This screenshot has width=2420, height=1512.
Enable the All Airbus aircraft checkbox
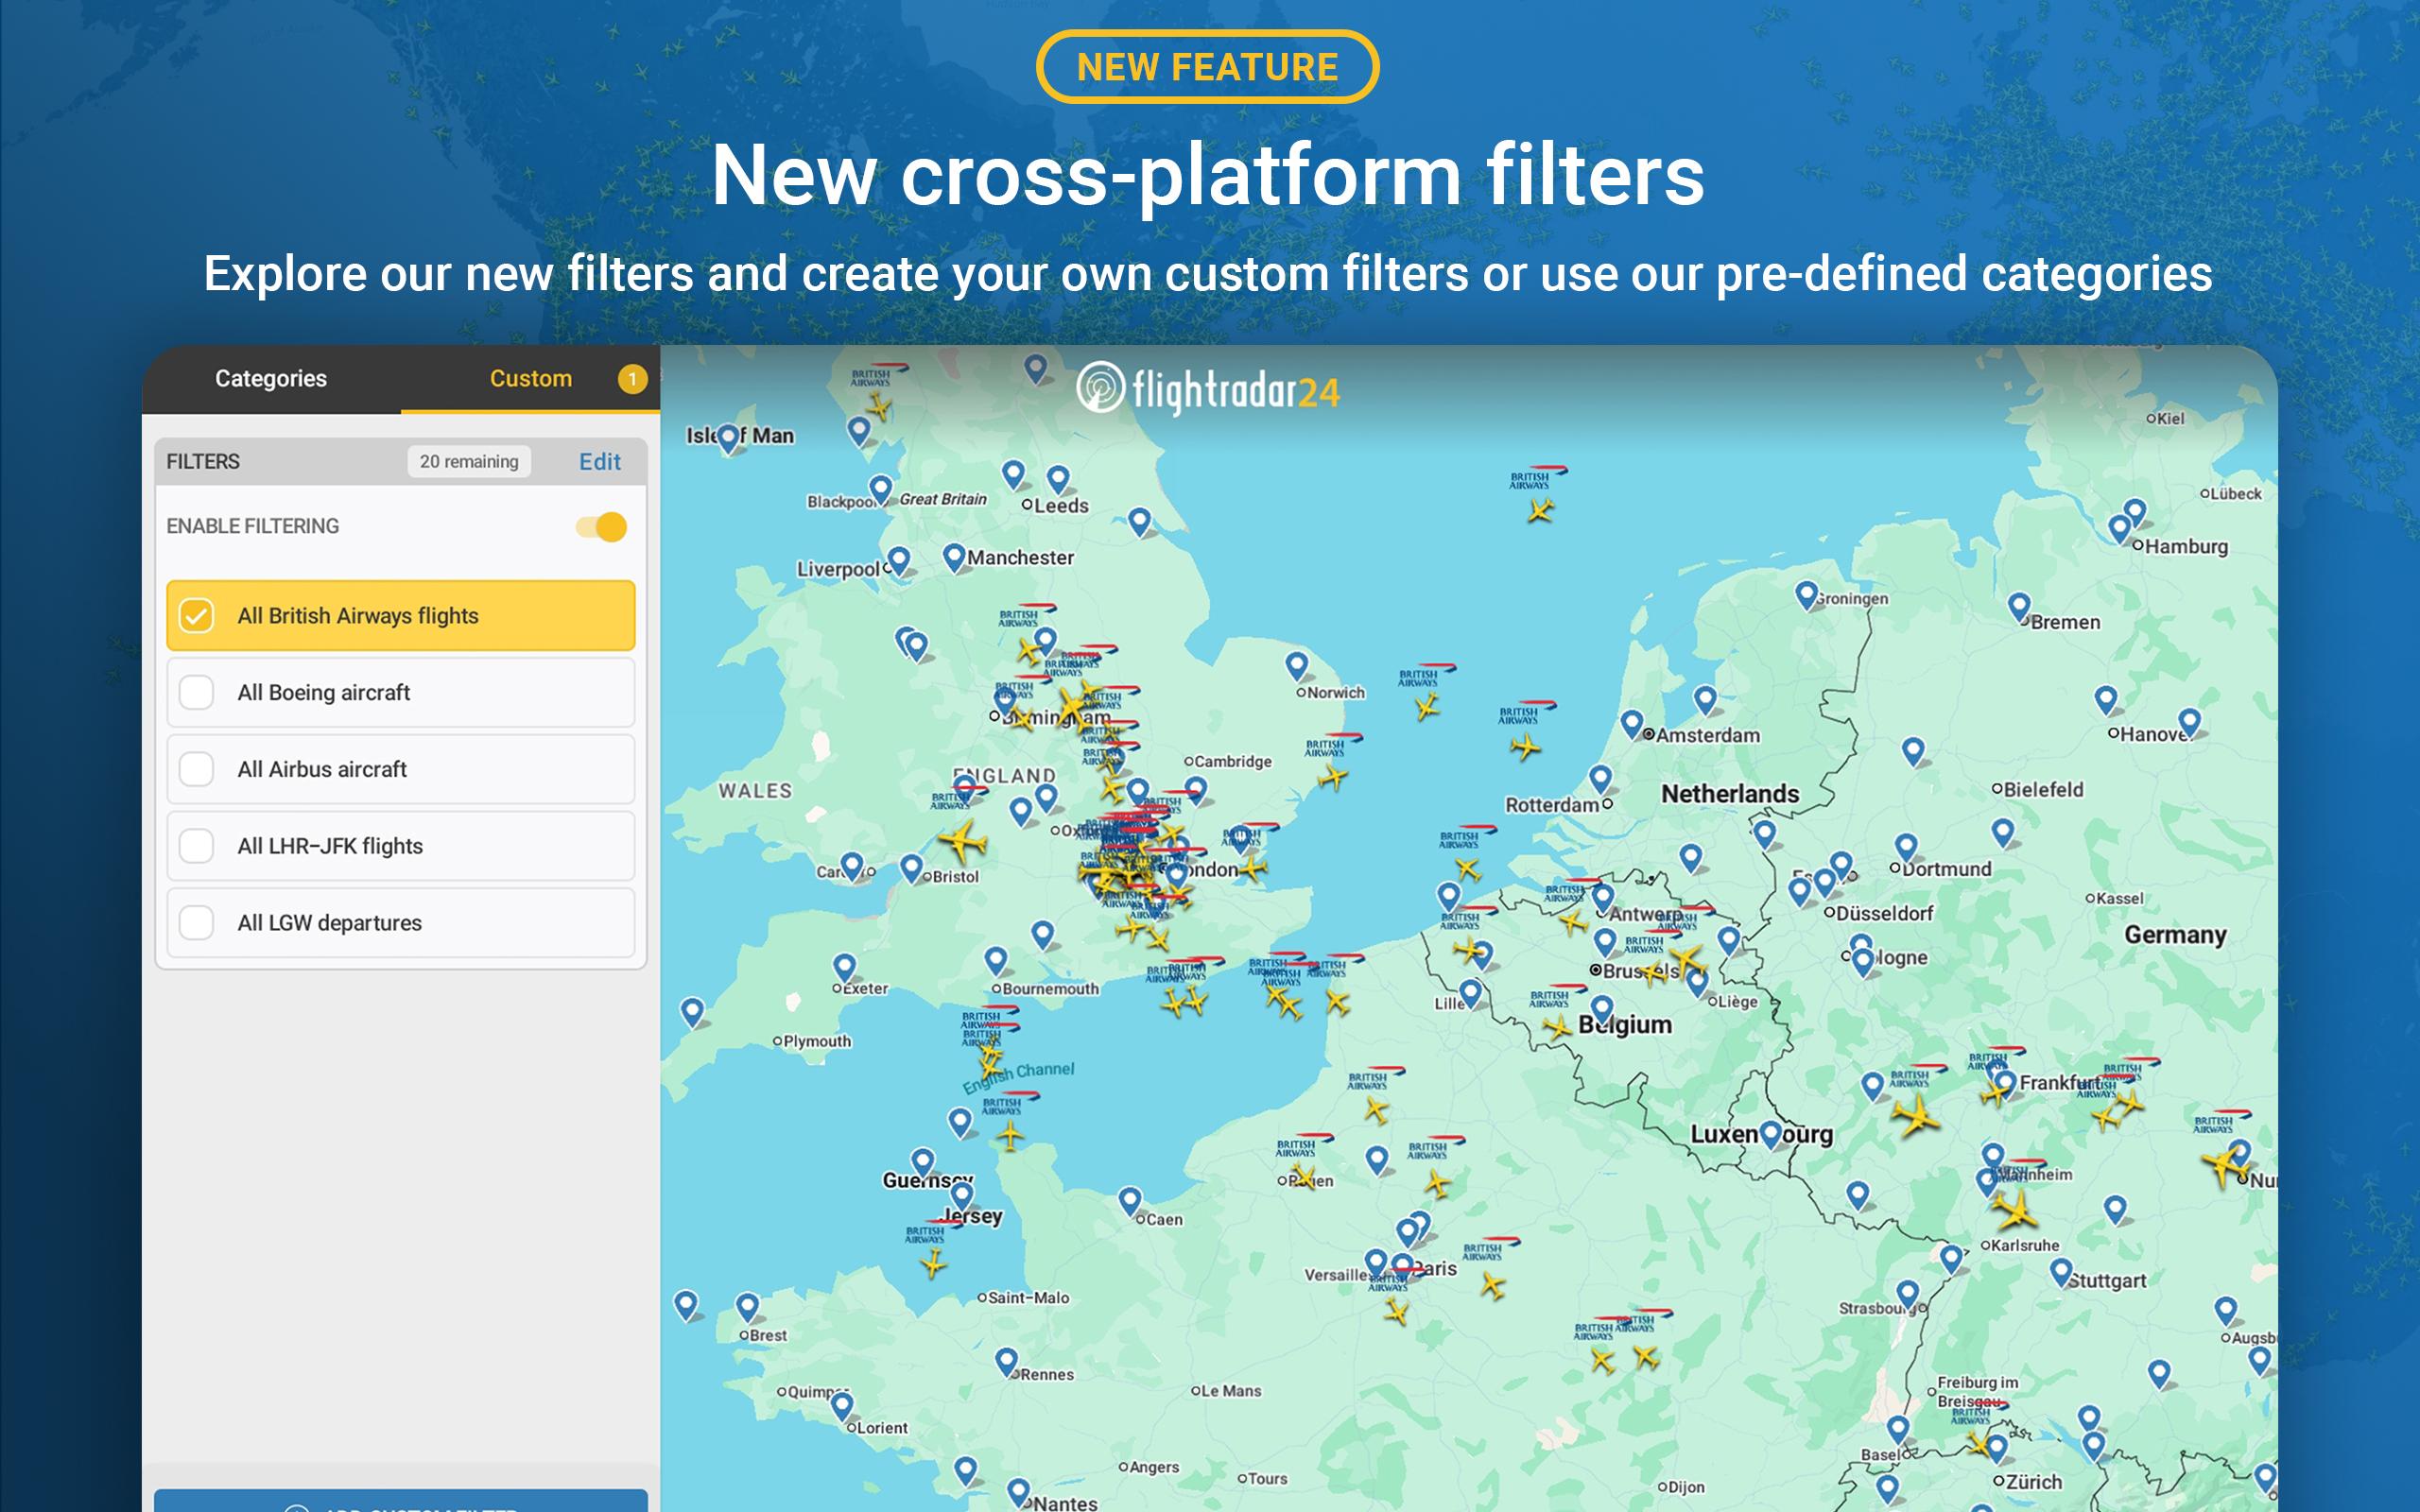click(197, 769)
